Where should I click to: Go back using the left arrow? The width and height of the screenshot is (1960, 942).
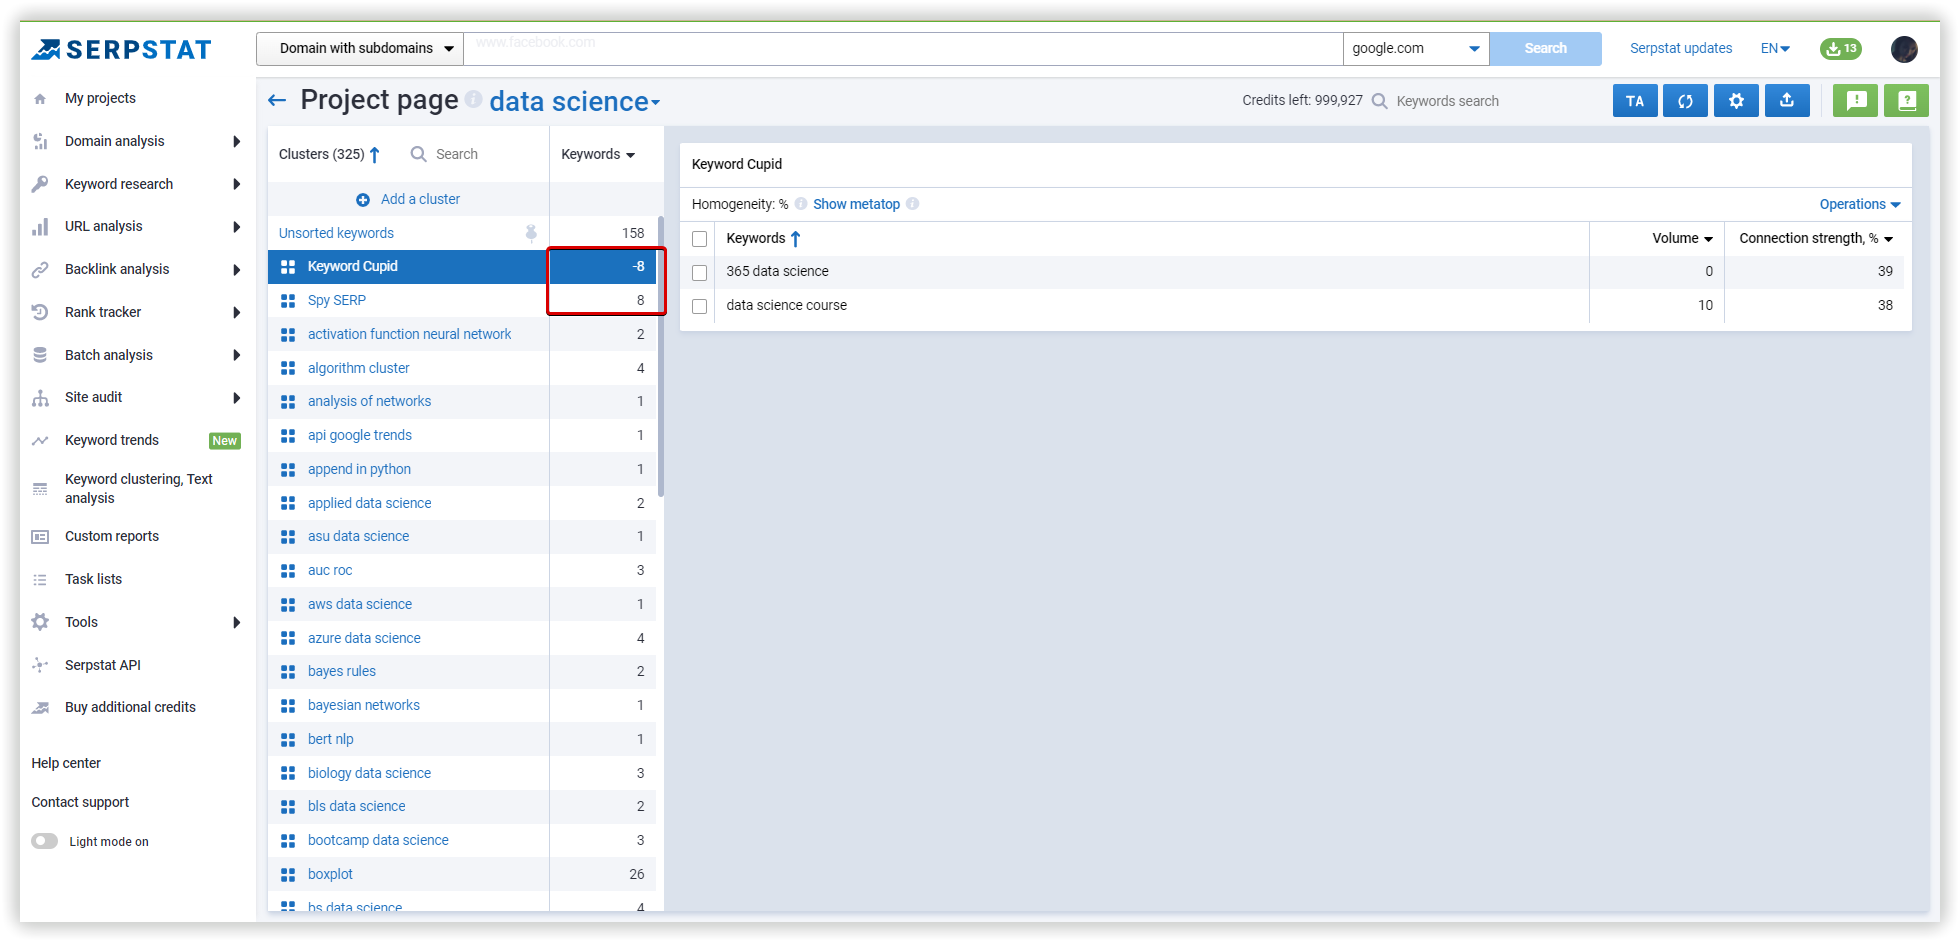tap(277, 100)
